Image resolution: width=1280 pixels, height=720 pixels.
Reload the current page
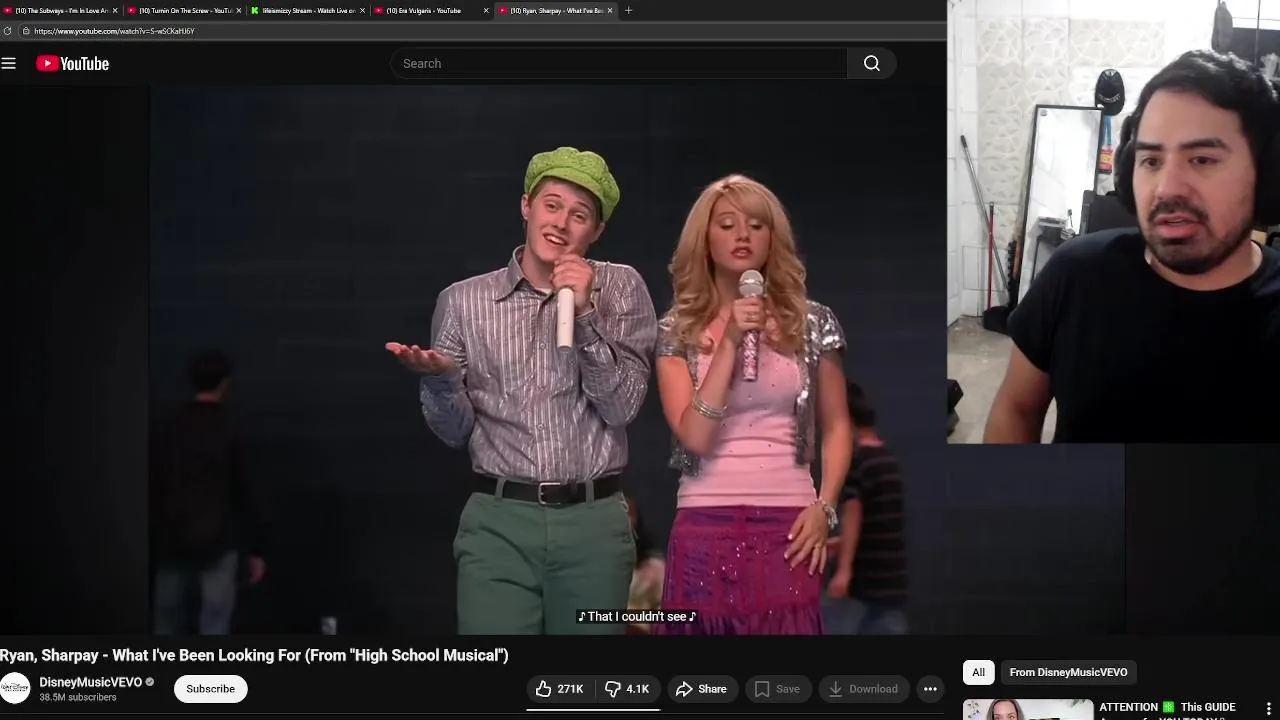click(x=8, y=31)
